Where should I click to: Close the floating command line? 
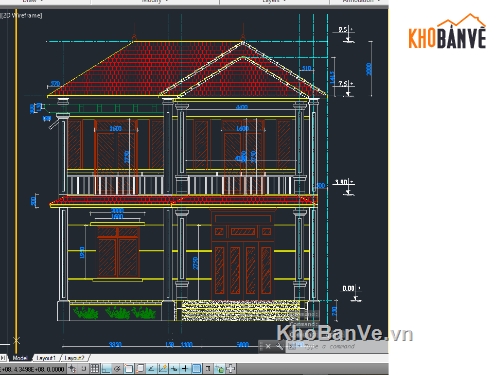click(268, 347)
